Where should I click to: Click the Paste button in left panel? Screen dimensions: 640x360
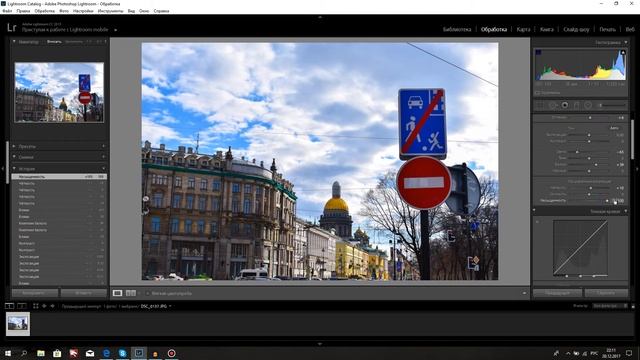click(x=84, y=293)
